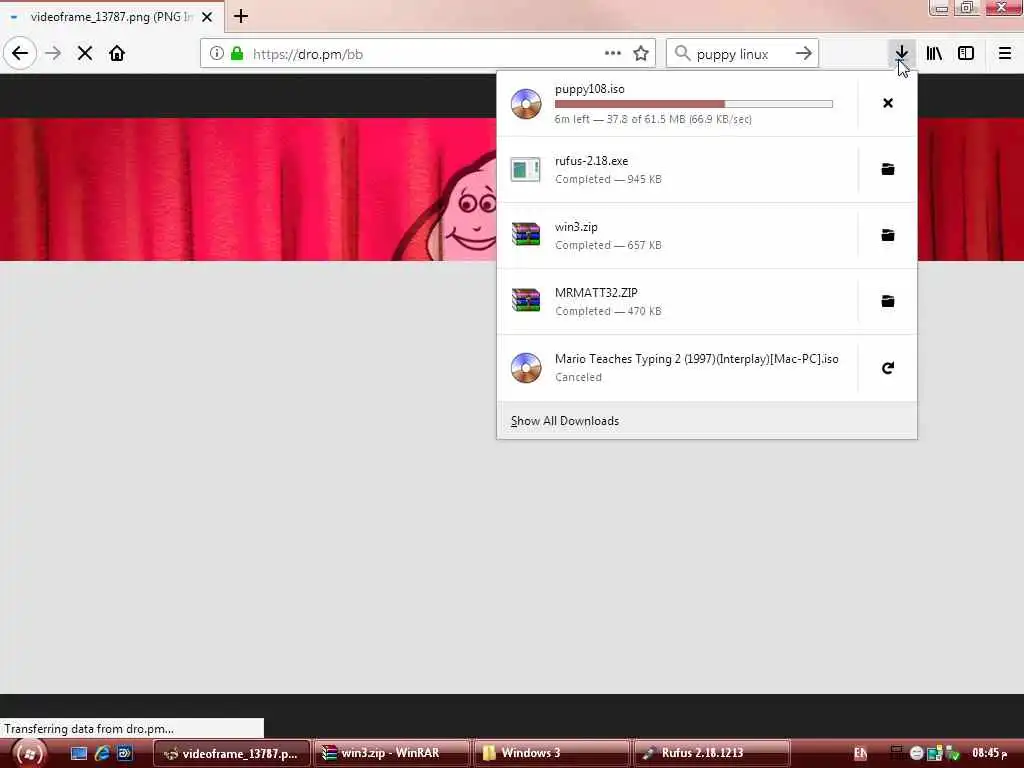Click the Forward arrow button
The image size is (1024, 768).
[54, 54]
